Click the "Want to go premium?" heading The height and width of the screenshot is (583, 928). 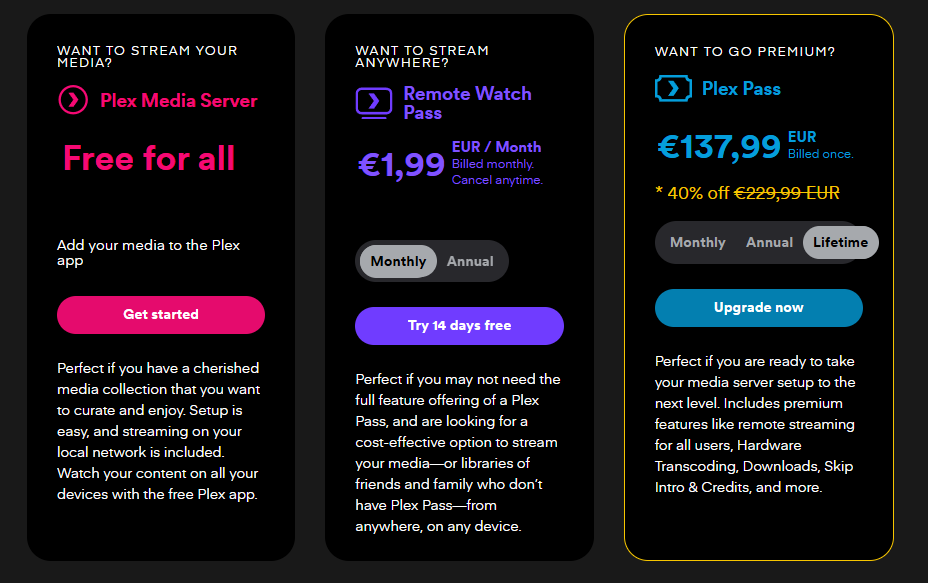pyautogui.click(x=745, y=51)
